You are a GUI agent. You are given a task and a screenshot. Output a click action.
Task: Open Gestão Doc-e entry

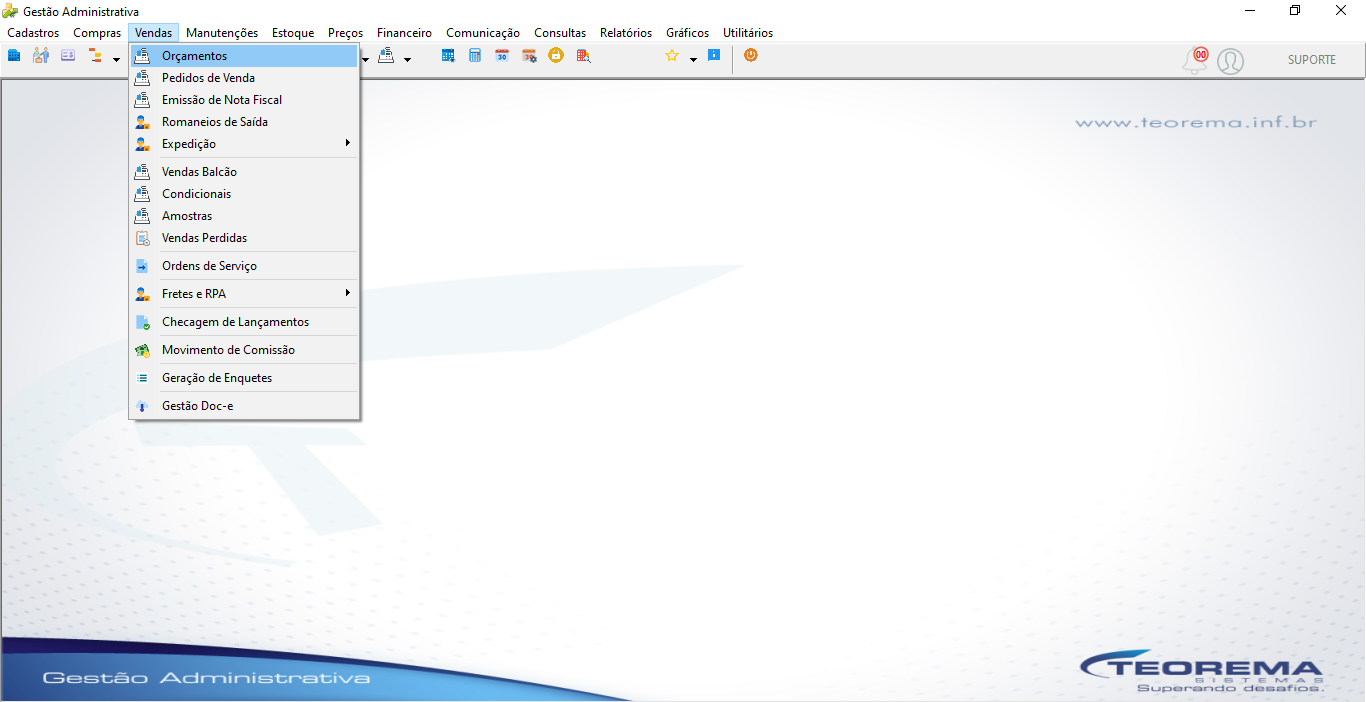(244, 406)
